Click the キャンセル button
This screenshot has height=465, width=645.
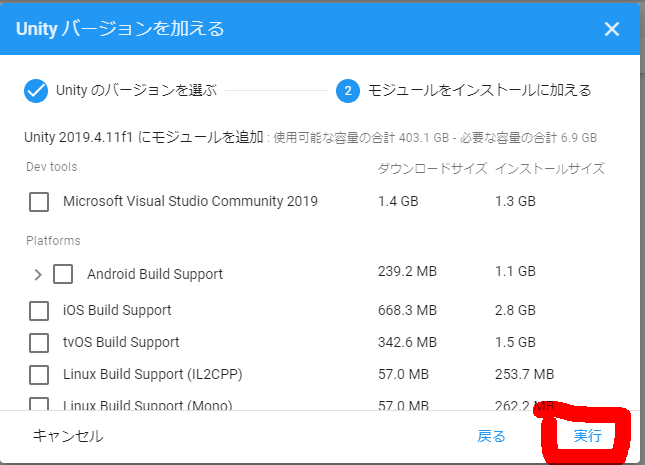[x=68, y=436]
